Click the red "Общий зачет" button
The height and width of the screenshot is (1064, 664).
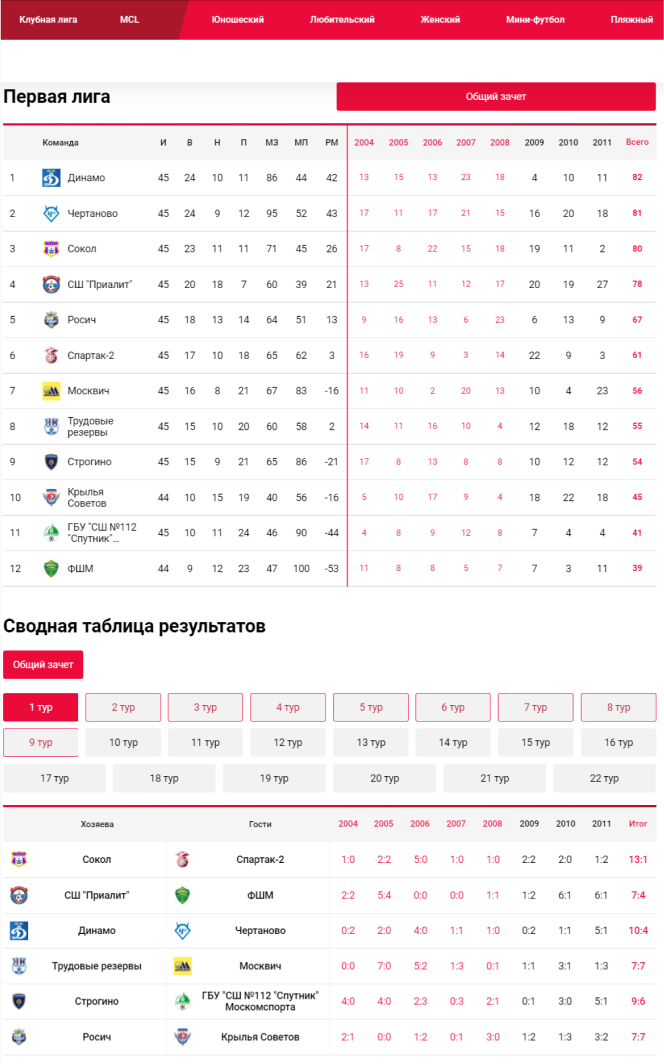tap(497, 96)
